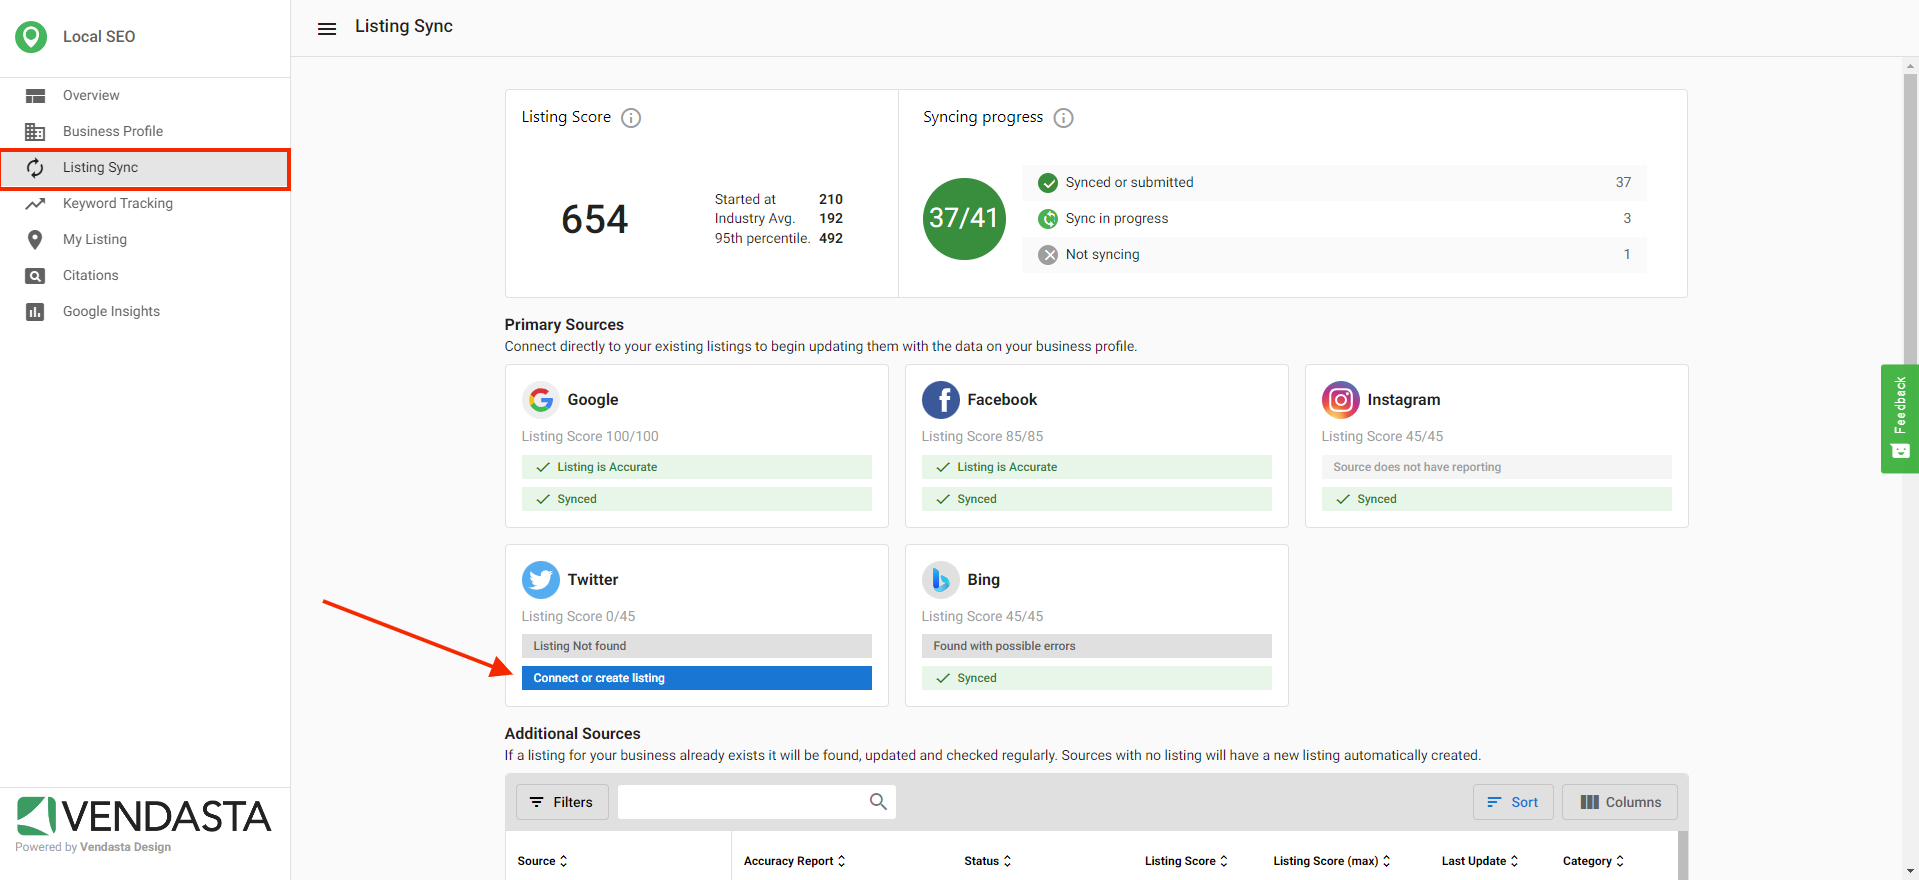Show Listing Score info tooltip icon
1919x880 pixels.
pos(631,118)
